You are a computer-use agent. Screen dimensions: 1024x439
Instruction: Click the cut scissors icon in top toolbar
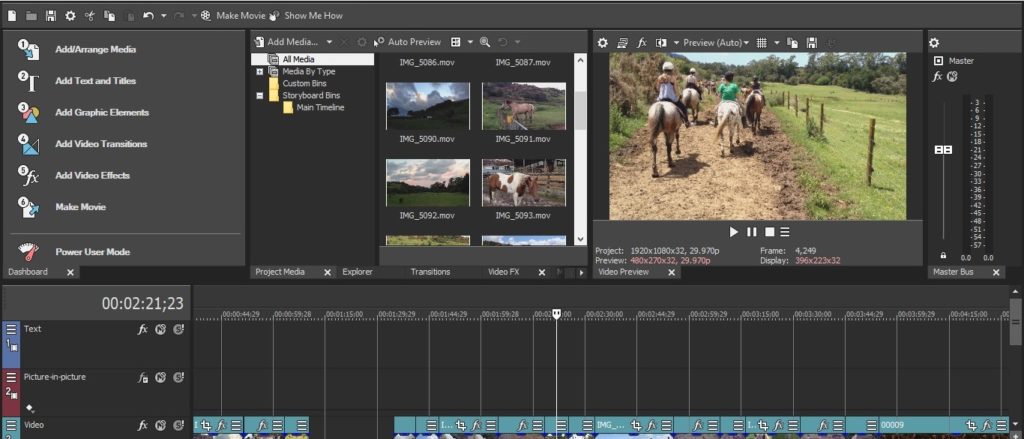89,16
